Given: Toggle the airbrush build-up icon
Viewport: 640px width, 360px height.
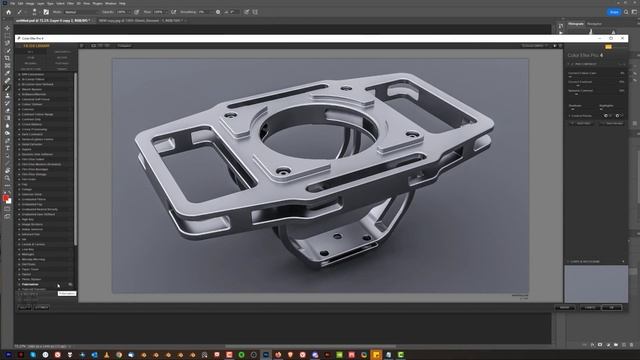Looking at the screenshot, I should coord(174,12).
